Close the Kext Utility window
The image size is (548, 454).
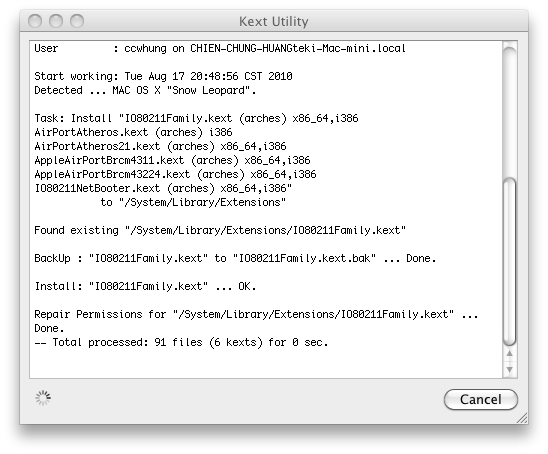tap(35, 21)
